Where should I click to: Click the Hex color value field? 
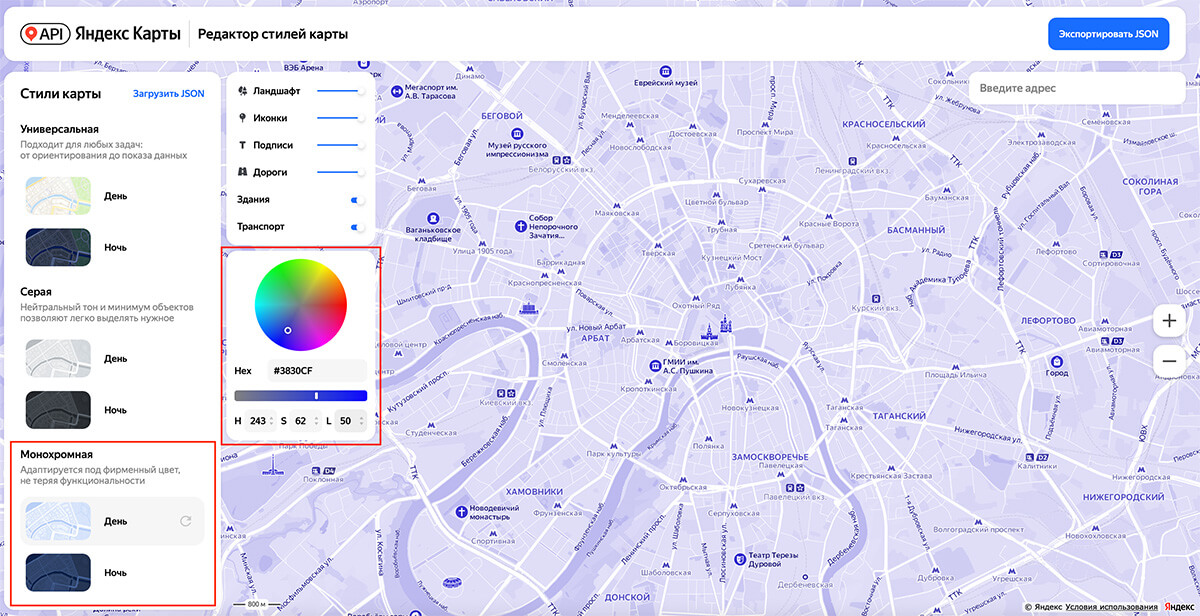tap(317, 370)
